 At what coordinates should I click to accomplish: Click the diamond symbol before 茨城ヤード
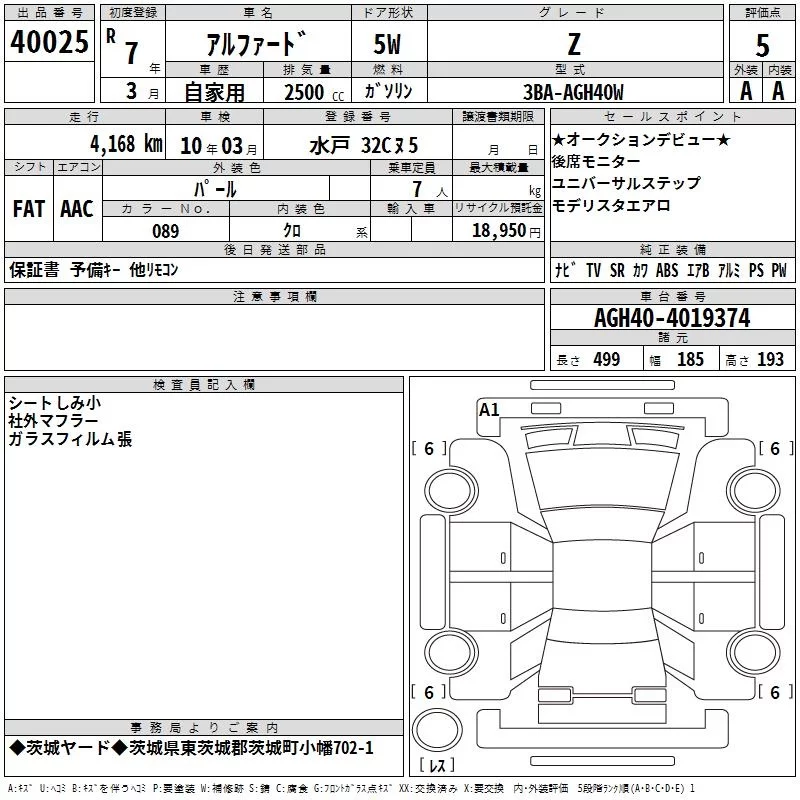point(16,748)
